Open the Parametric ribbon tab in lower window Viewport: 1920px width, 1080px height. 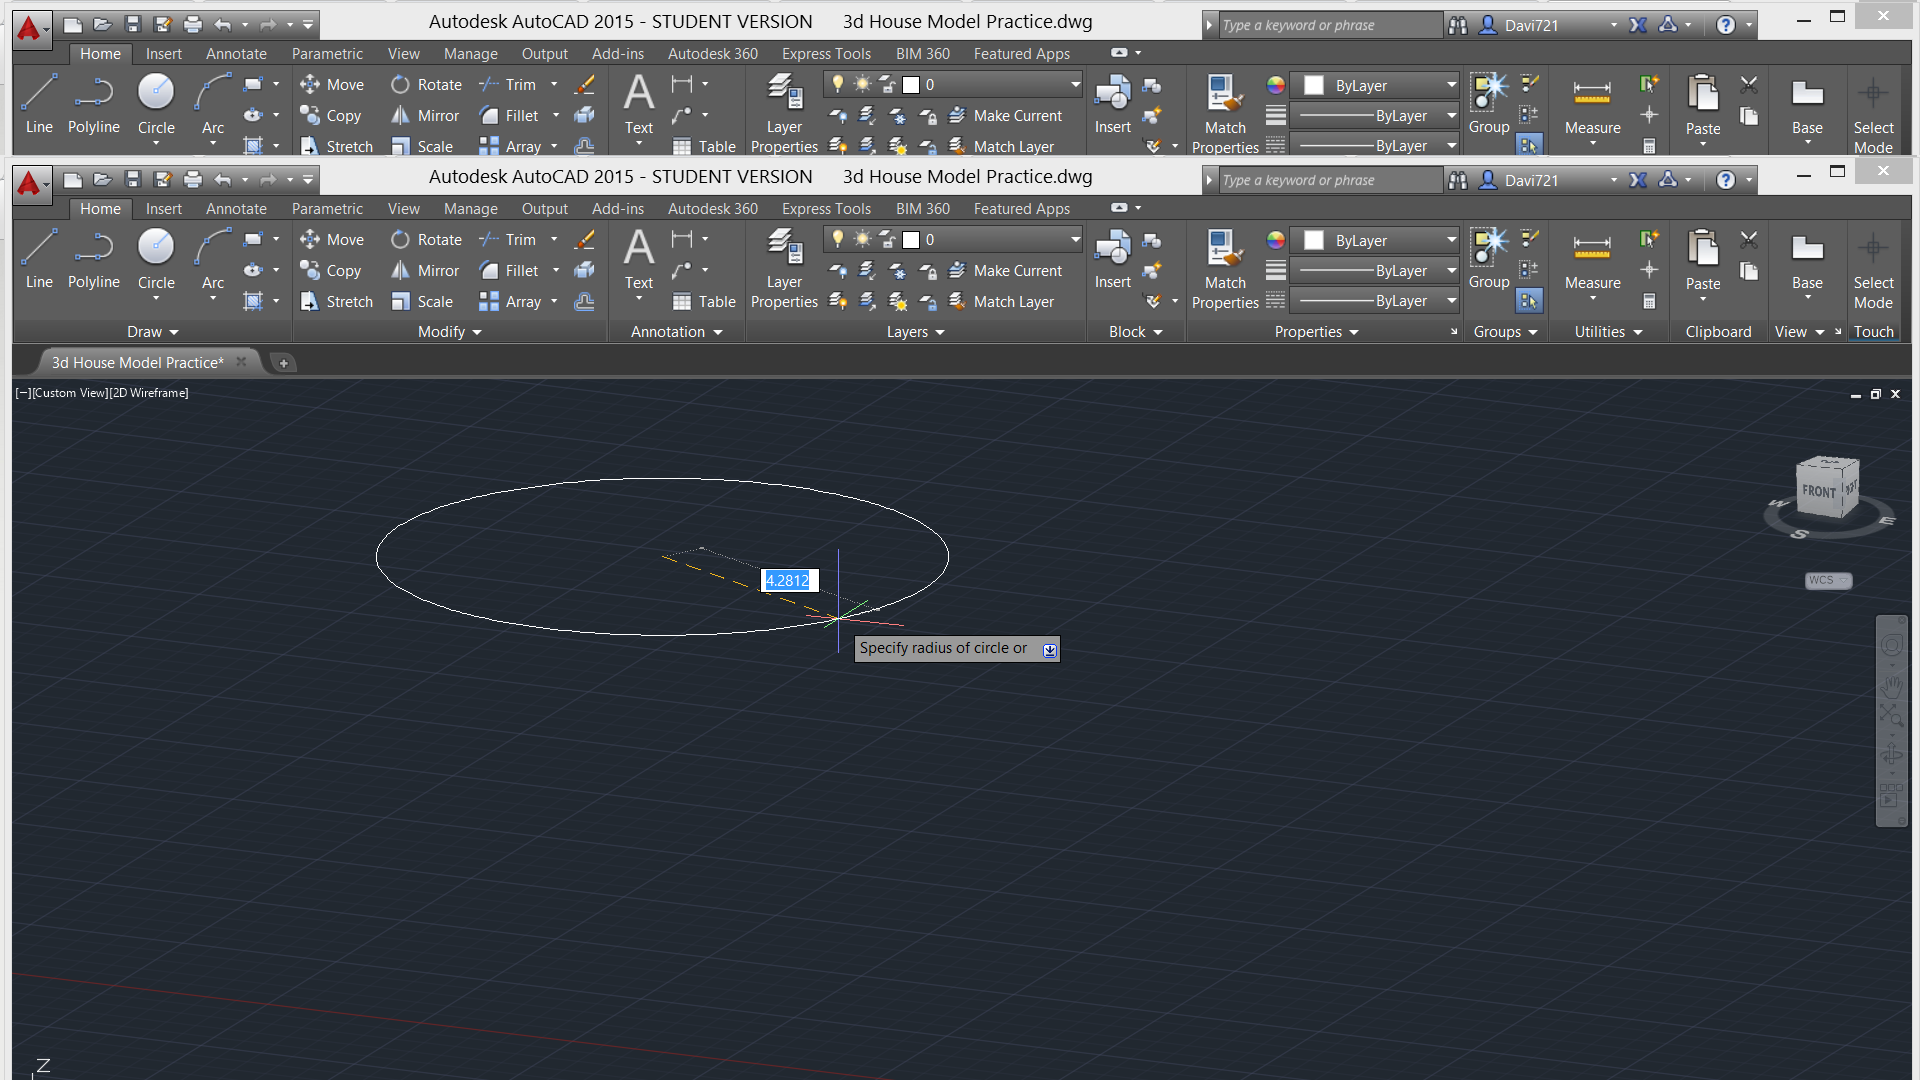tap(327, 208)
